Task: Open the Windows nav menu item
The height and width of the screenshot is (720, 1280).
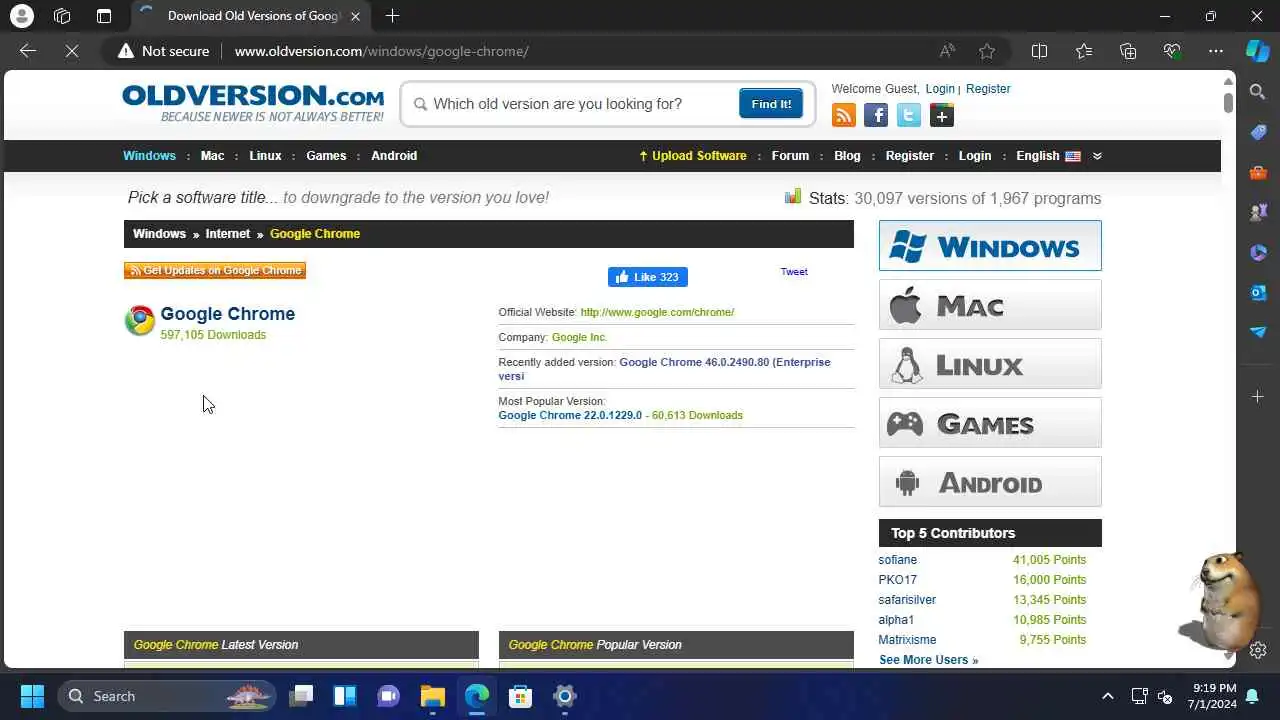Action: 149,156
